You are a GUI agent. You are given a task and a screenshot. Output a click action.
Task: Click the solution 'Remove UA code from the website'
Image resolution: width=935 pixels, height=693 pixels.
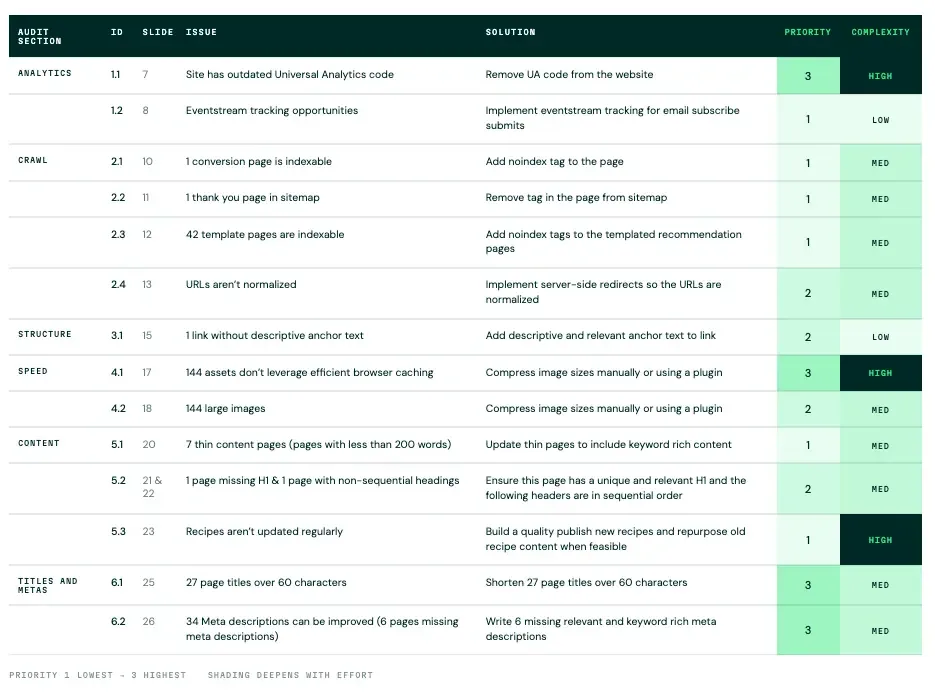tap(569, 75)
